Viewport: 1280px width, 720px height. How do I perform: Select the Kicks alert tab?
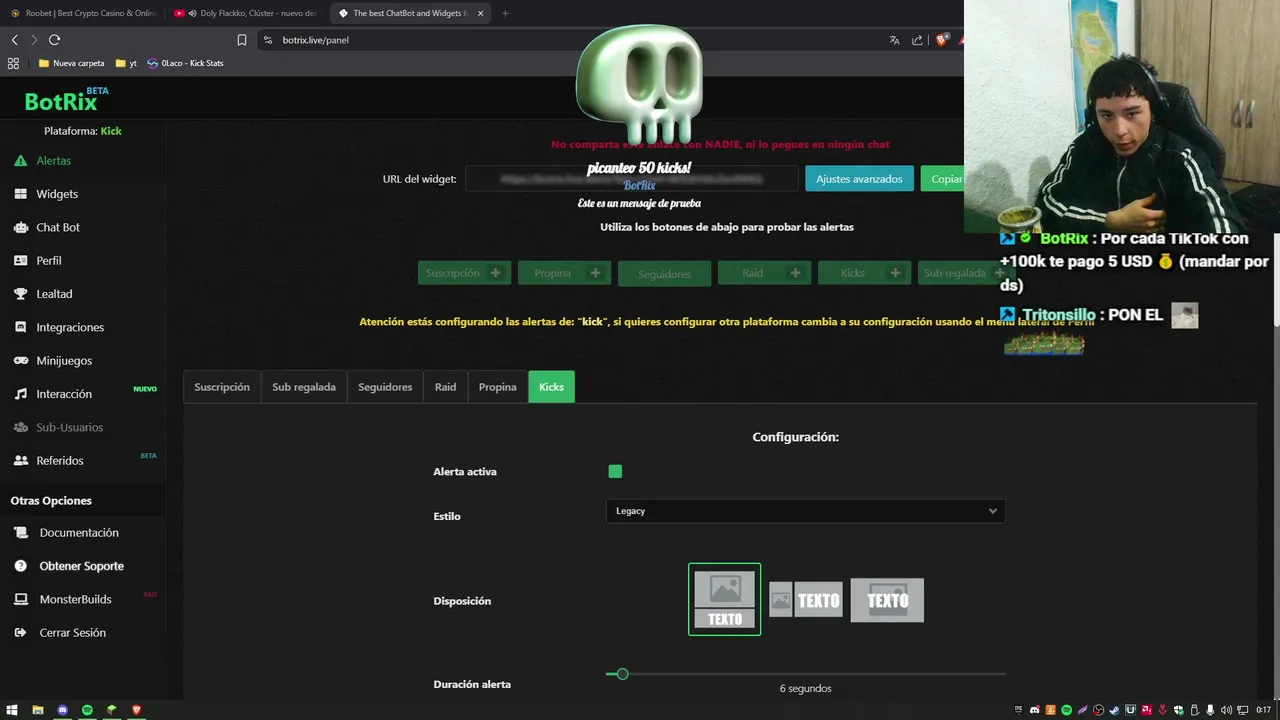pos(551,387)
